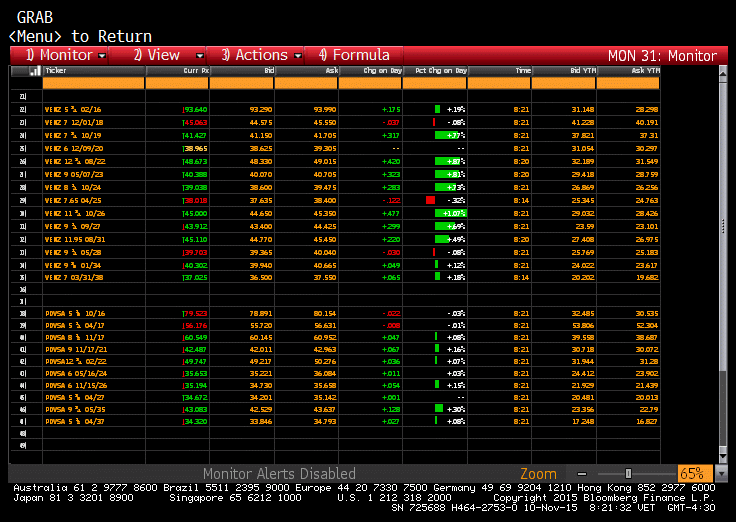Select the VENZ 9 05/07/23 ticker
The height and width of the screenshot is (522, 736).
(74, 175)
